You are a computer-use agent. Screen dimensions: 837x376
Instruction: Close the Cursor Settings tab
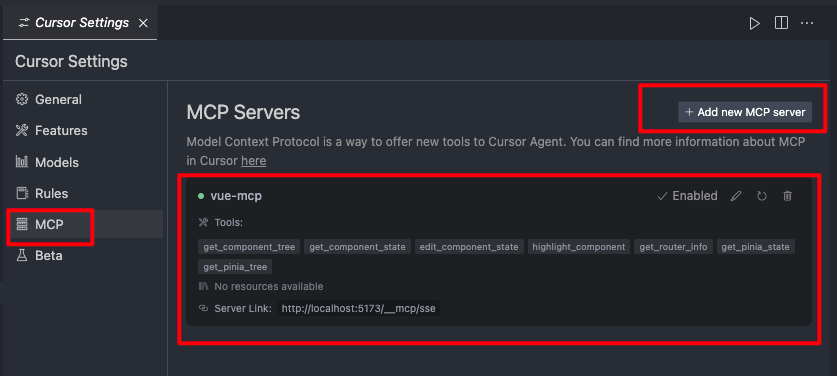[x=143, y=24]
